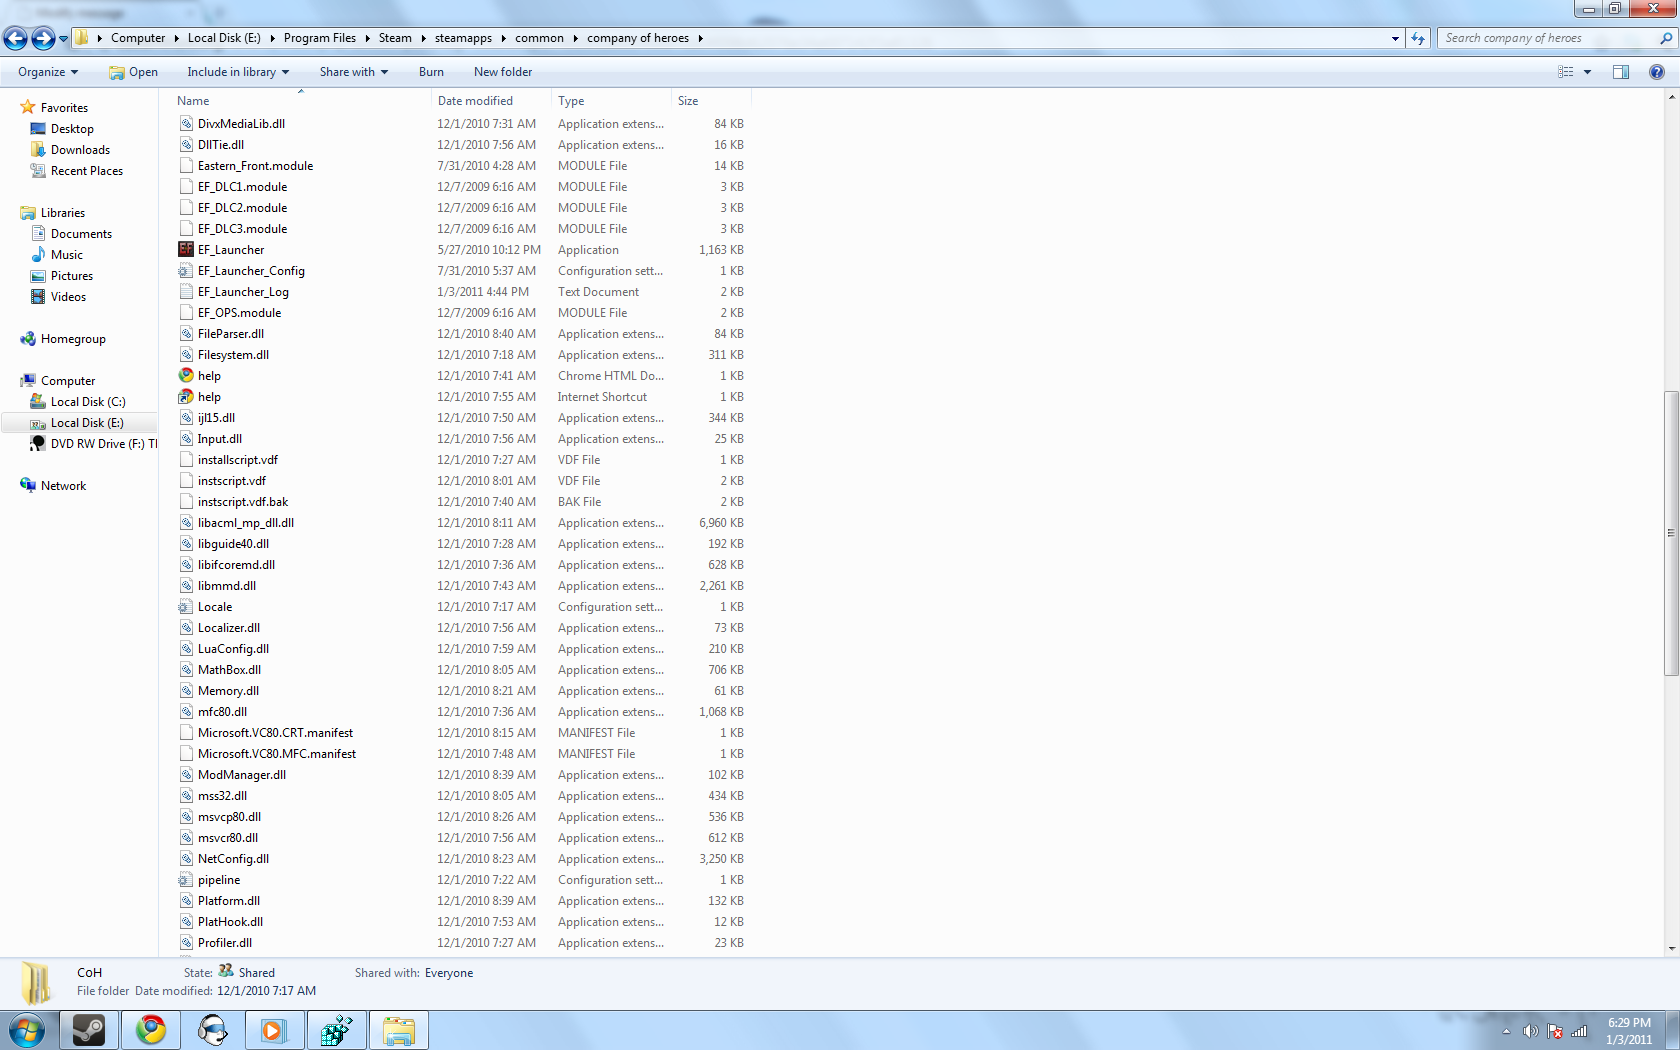Open the Organize dropdown menu
Image resolution: width=1680 pixels, height=1050 pixels.
48,72
